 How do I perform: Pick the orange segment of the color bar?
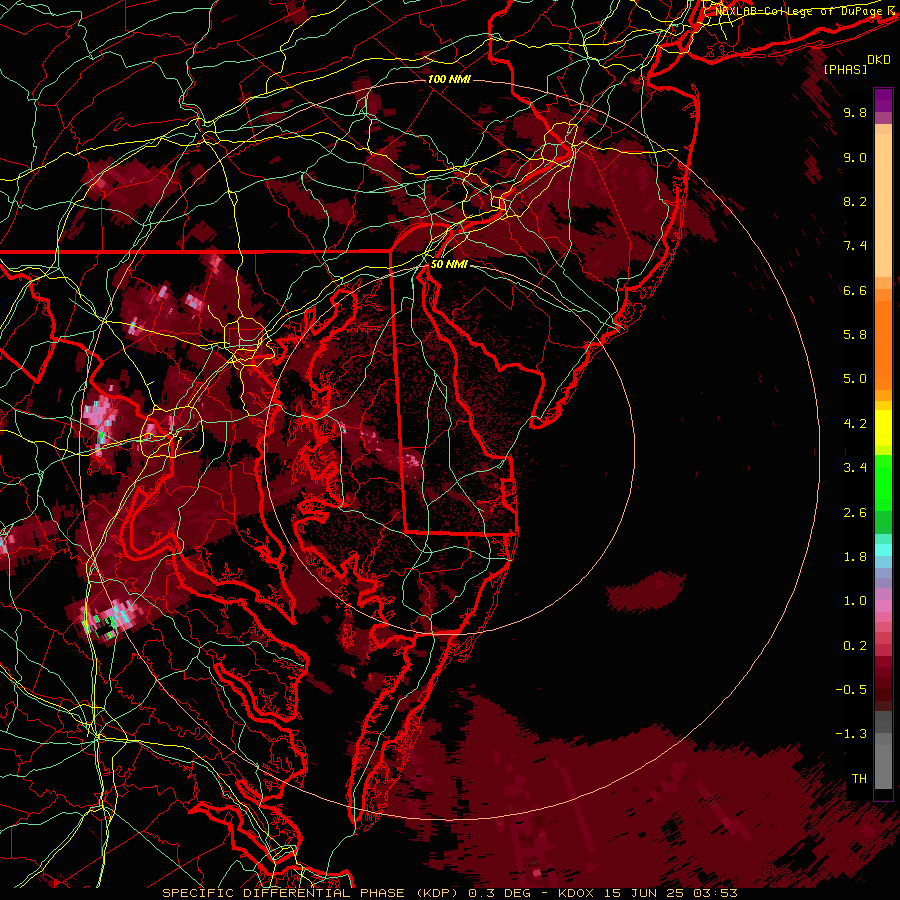(x=883, y=344)
